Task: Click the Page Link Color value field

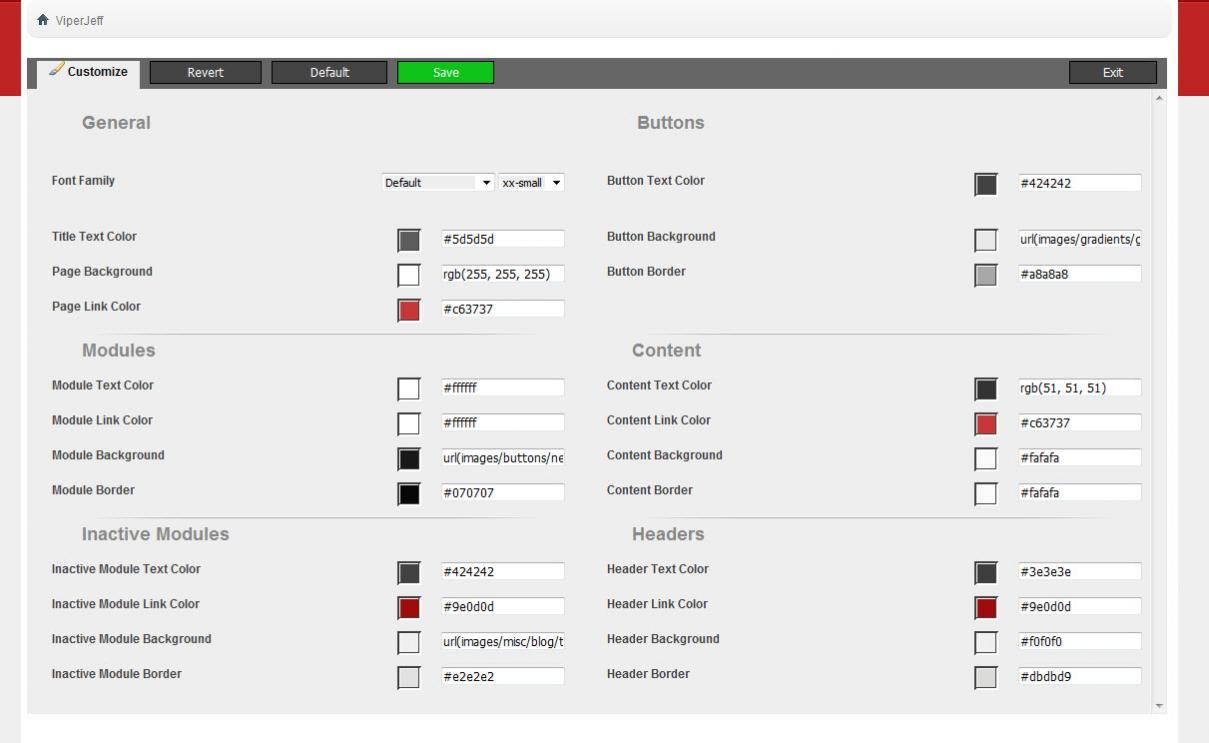Action: pos(503,309)
